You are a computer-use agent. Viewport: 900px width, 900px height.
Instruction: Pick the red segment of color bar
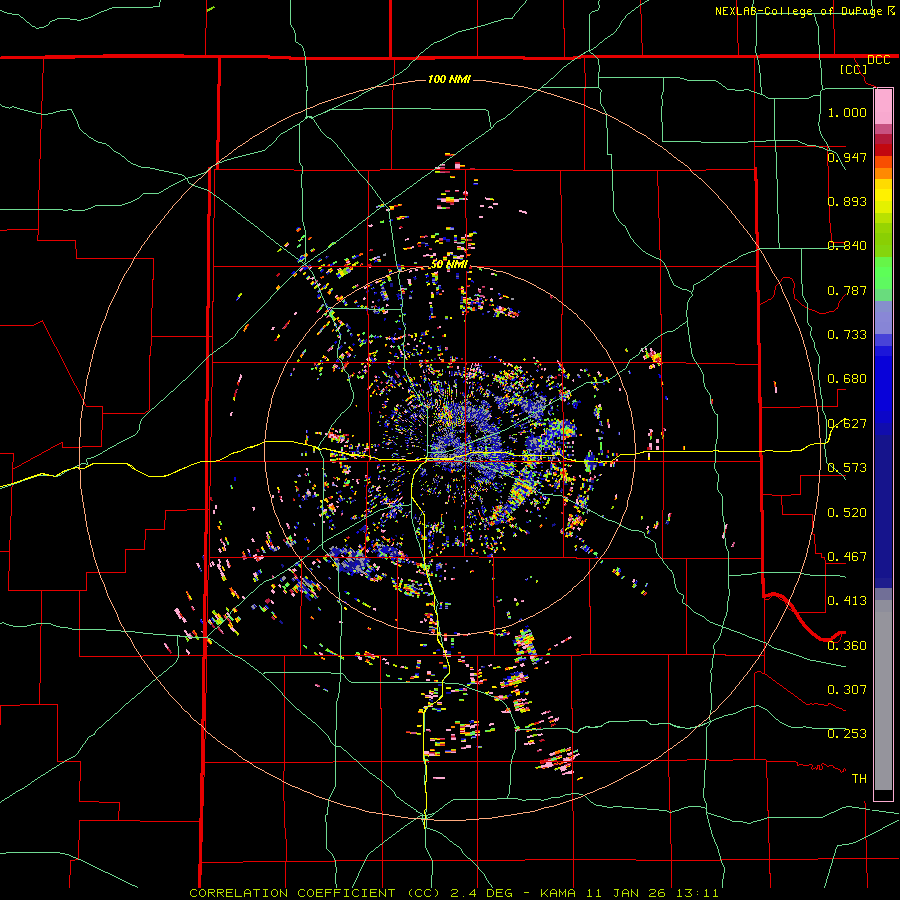tap(883, 149)
